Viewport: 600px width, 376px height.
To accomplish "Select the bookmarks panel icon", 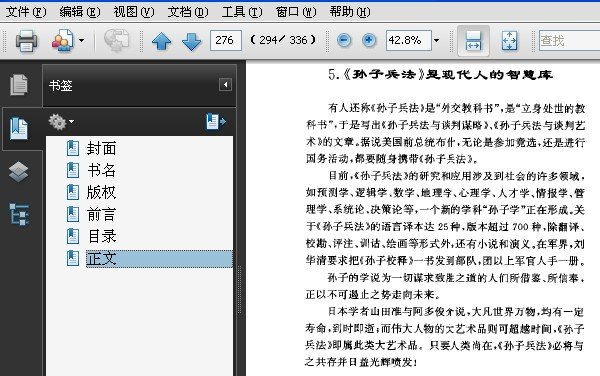I will coord(19,129).
